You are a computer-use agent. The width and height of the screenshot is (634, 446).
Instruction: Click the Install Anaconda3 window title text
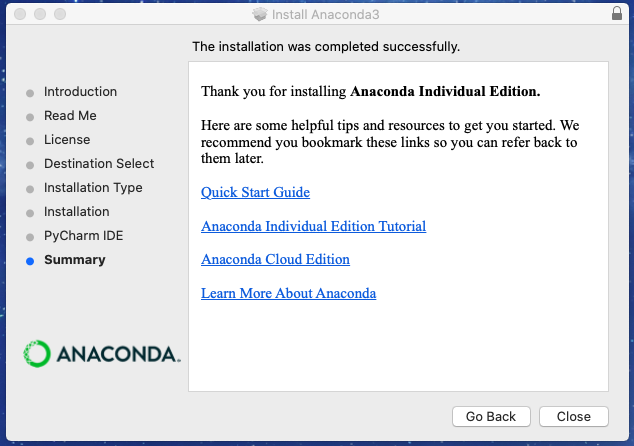pyautogui.click(x=325, y=14)
